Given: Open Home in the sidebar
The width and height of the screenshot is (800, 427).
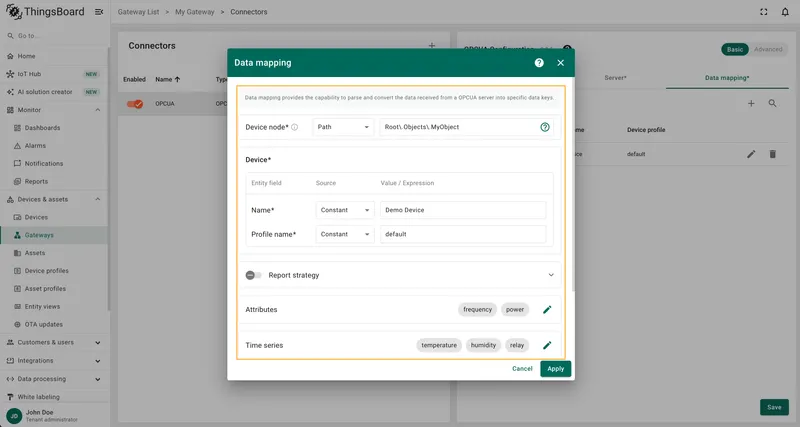Looking at the screenshot, I should (54, 56).
